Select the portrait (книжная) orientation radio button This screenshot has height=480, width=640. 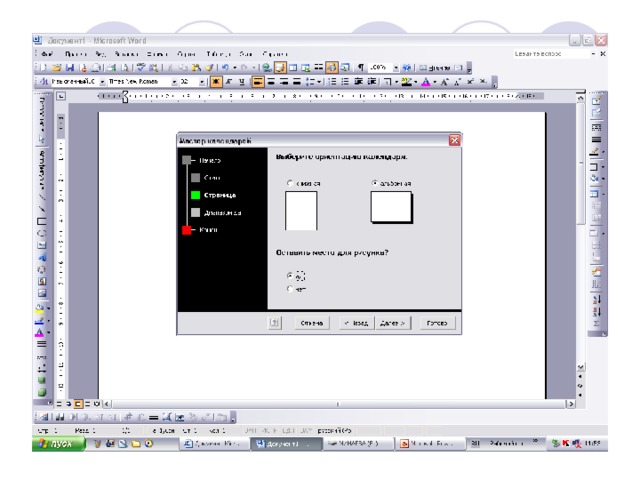[291, 183]
